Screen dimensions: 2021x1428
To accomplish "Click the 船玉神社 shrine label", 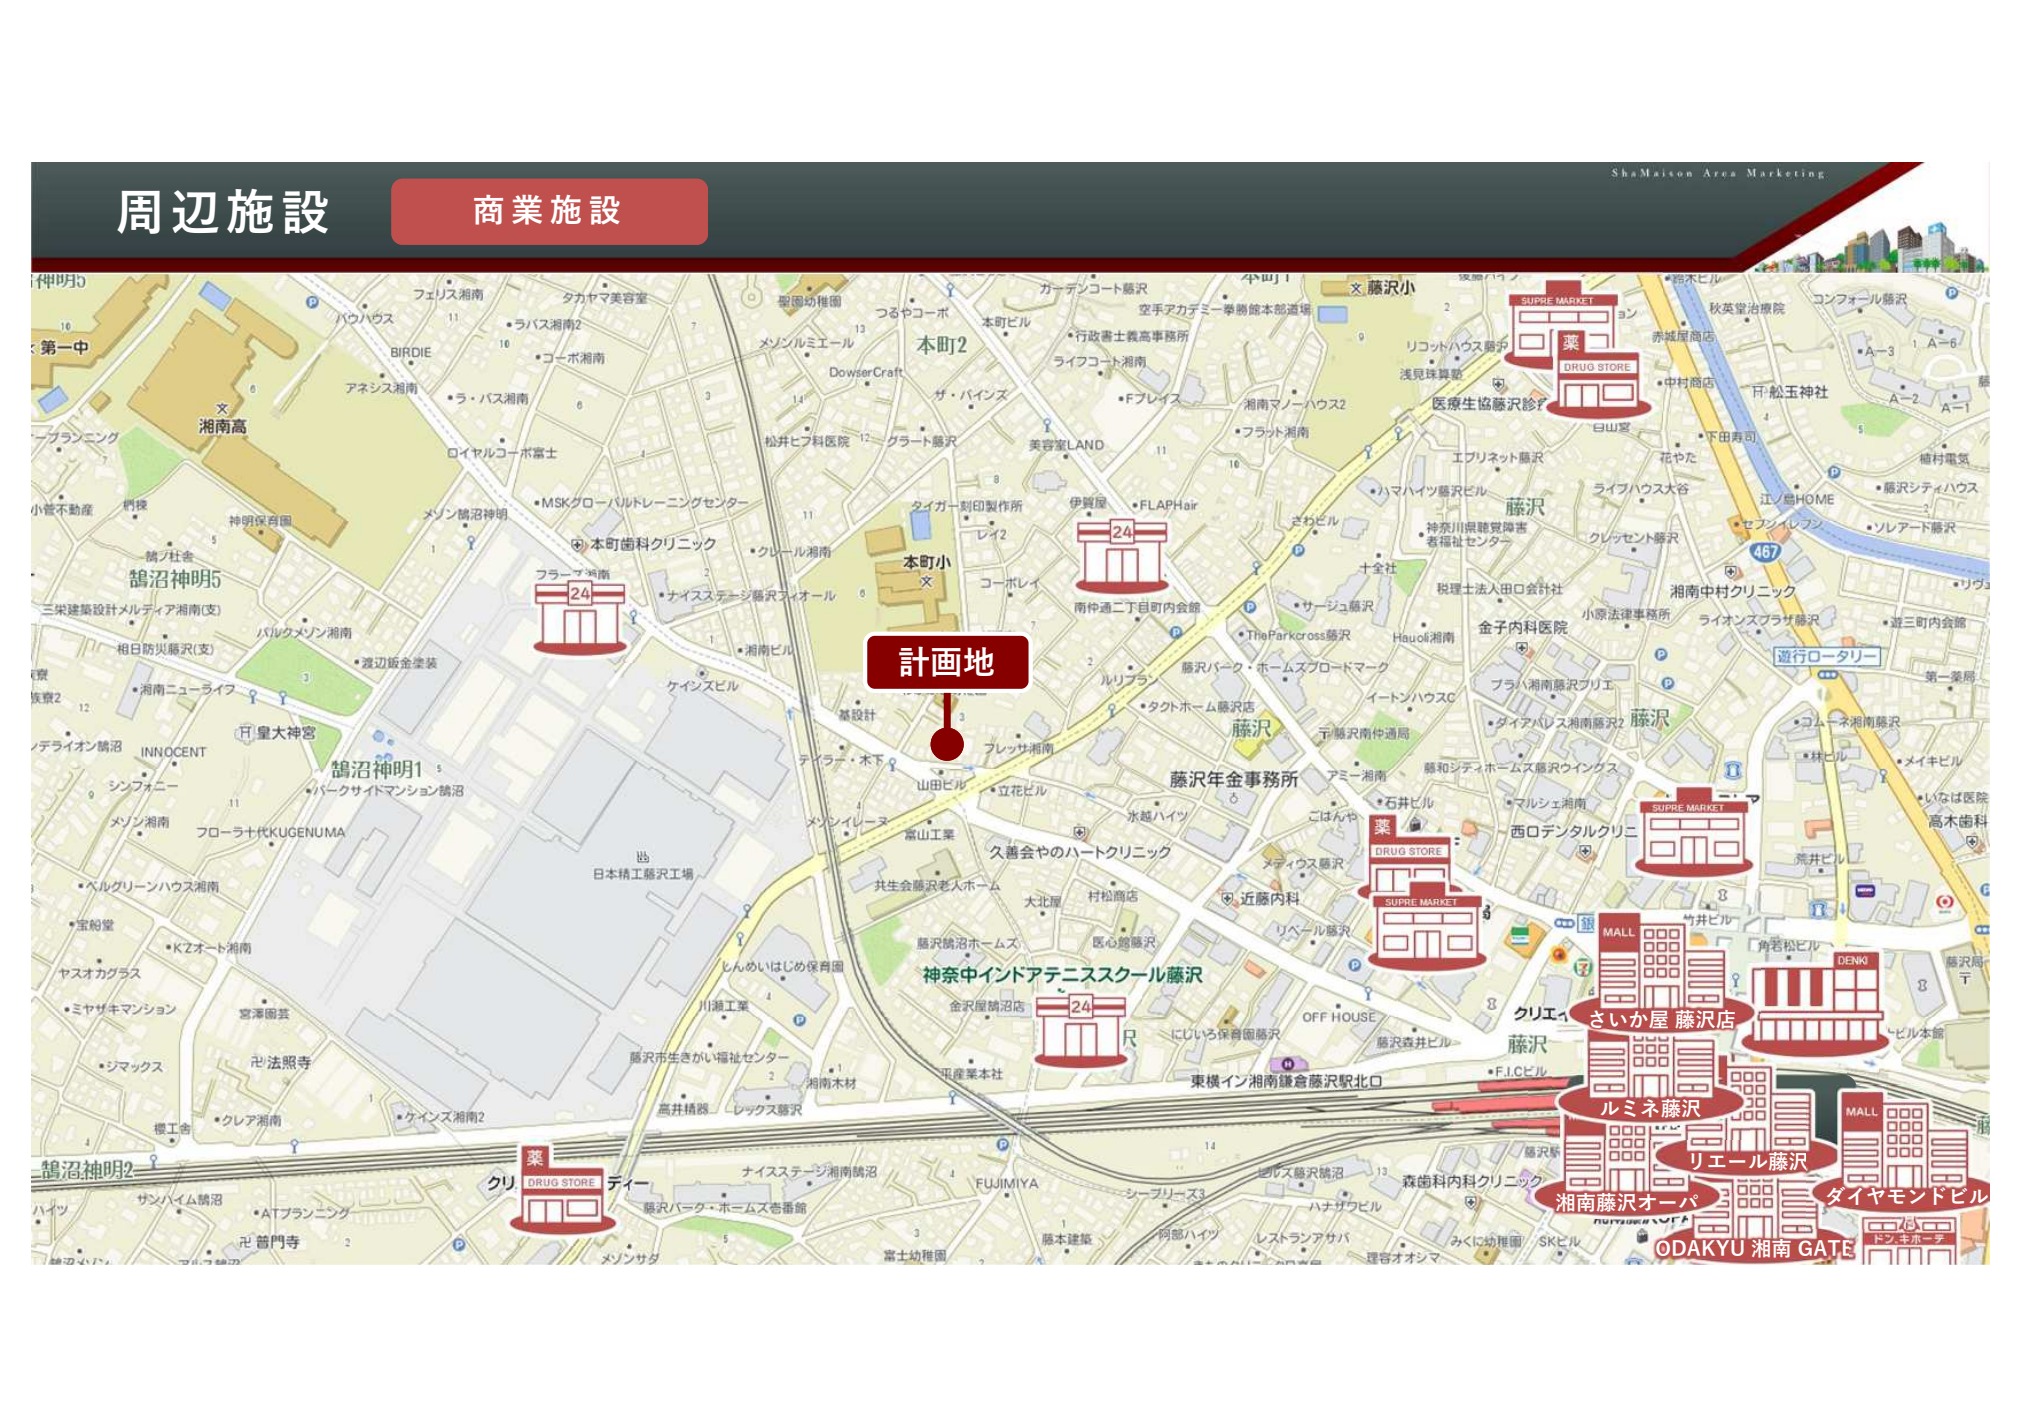I will [1797, 392].
